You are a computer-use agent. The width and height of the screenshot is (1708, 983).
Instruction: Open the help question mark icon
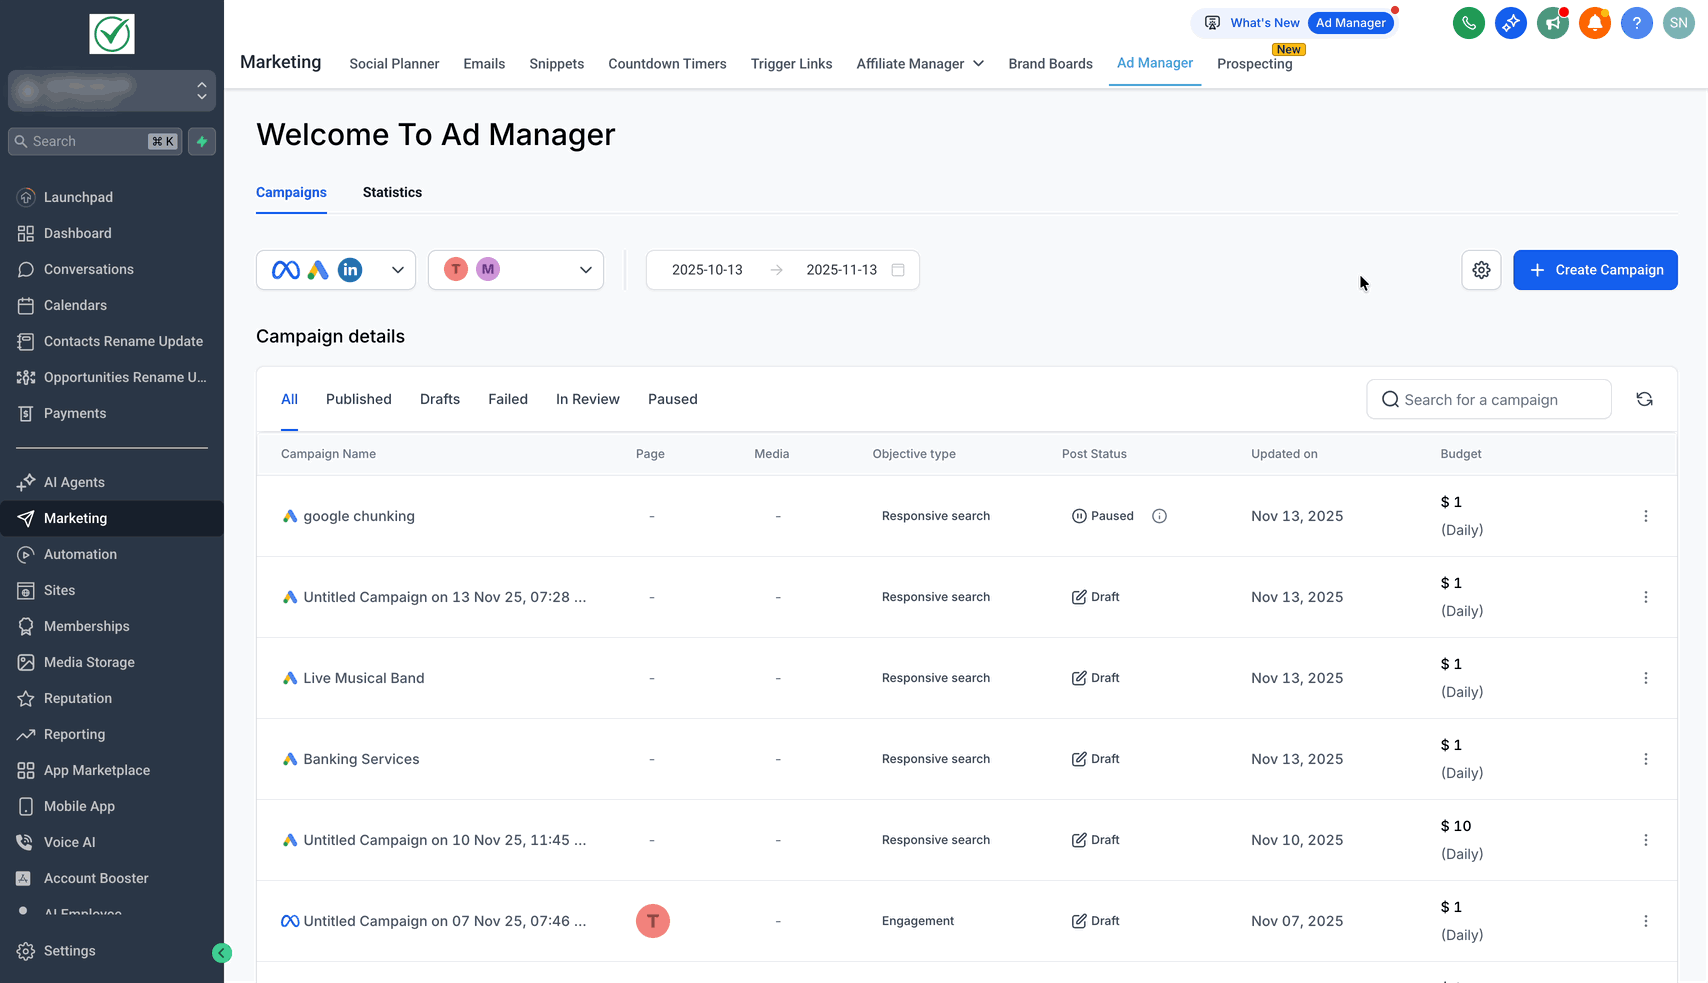(1636, 23)
